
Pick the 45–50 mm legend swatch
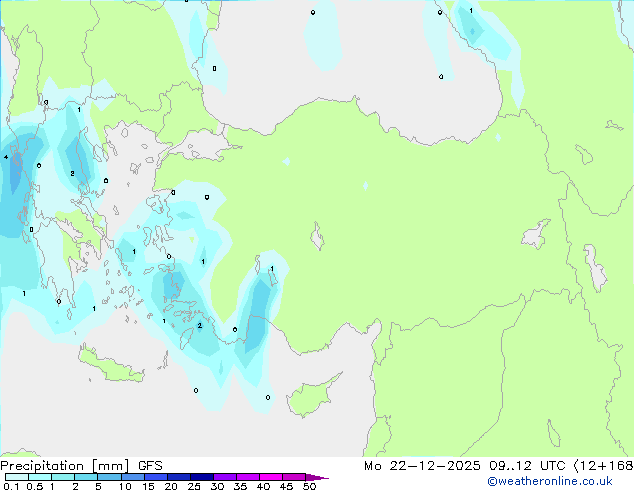pyautogui.click(x=294, y=477)
